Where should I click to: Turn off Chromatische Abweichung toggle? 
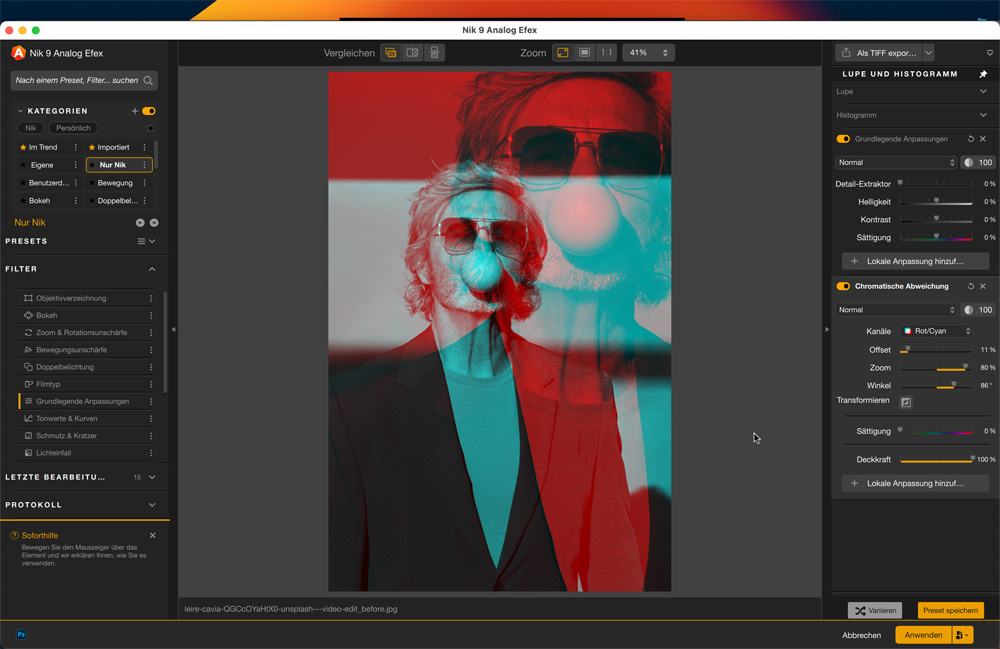coord(843,286)
